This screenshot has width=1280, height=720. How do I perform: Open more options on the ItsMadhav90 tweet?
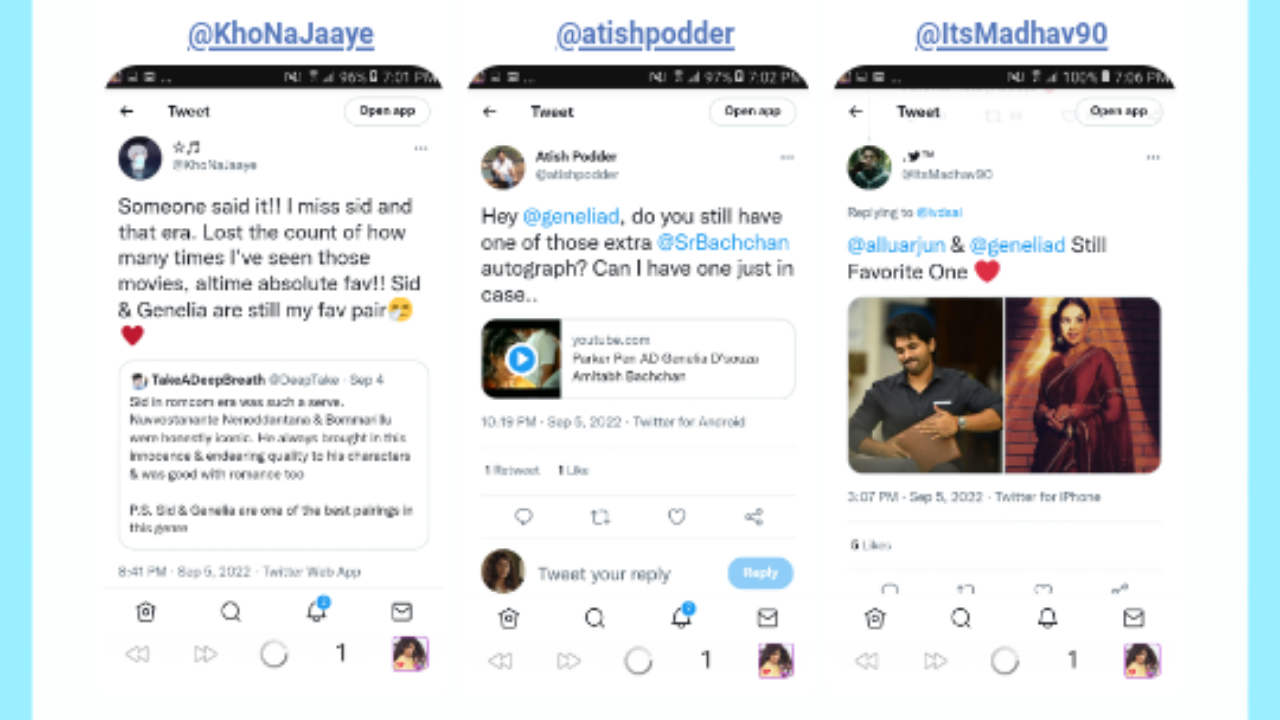pyautogui.click(x=1153, y=158)
